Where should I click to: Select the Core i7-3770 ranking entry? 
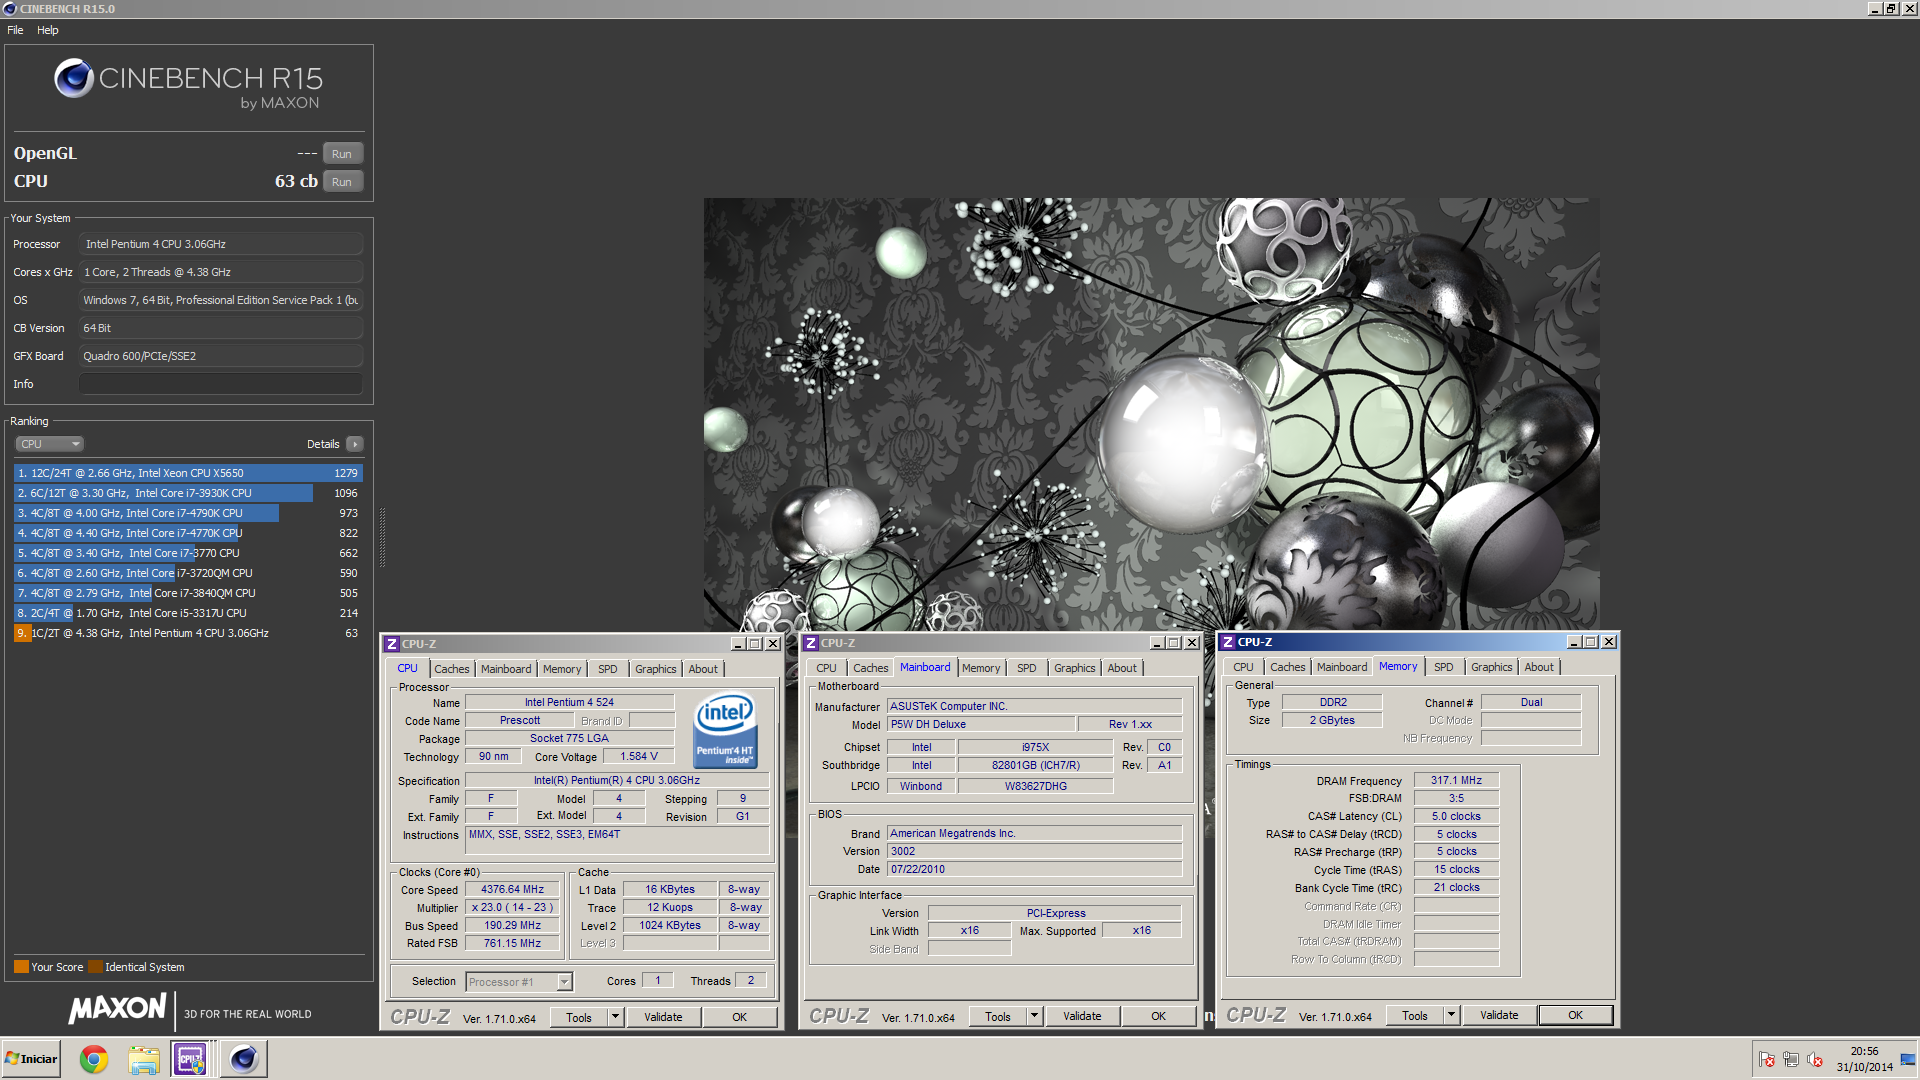(x=188, y=553)
